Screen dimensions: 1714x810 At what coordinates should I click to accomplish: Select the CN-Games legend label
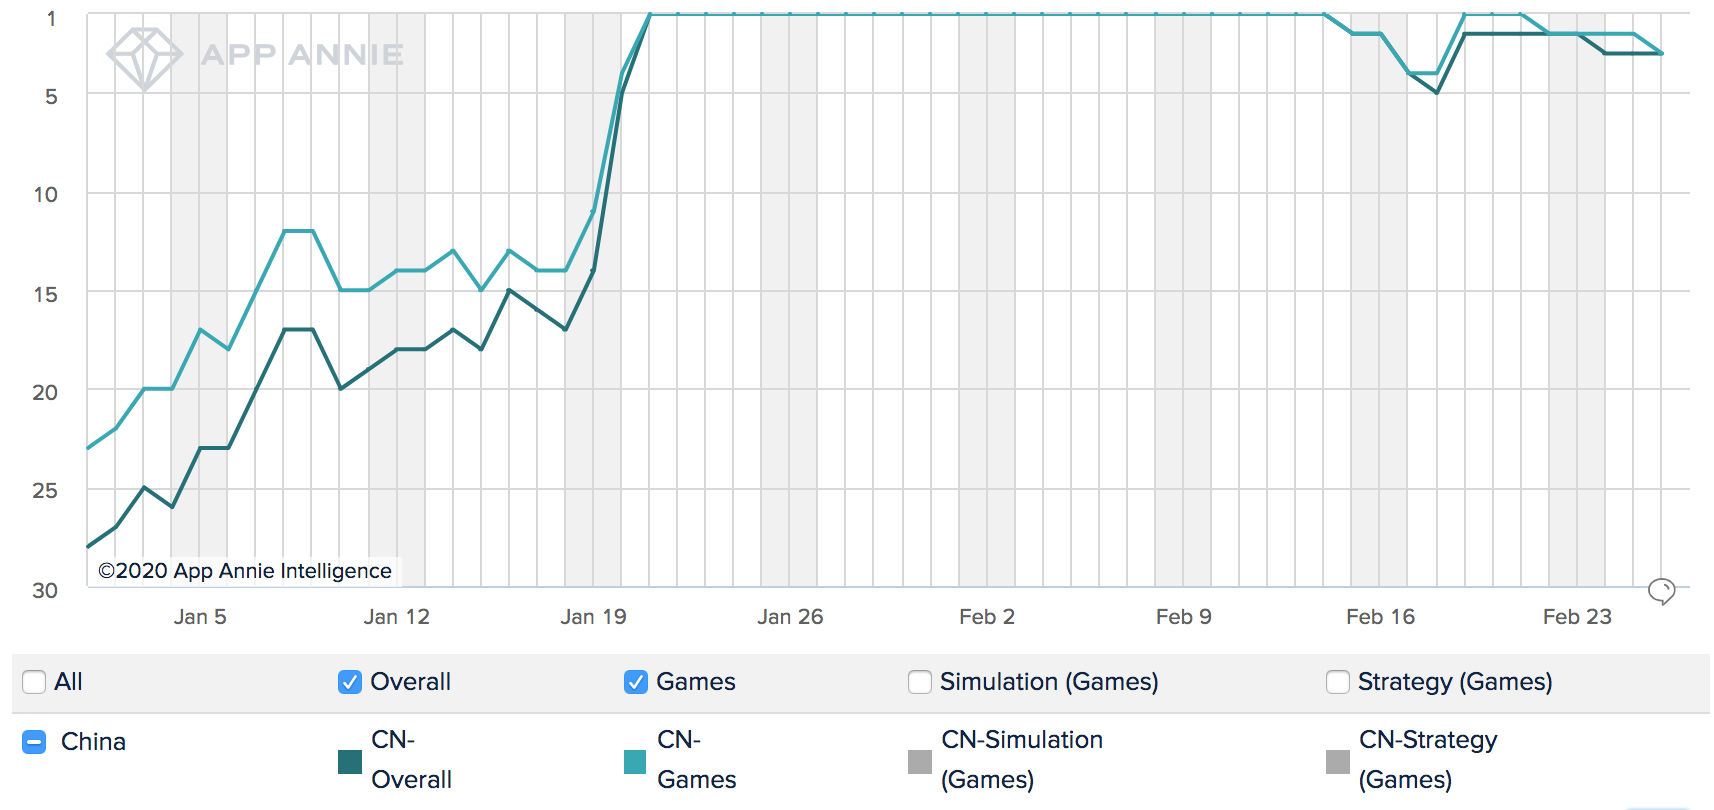point(696,760)
